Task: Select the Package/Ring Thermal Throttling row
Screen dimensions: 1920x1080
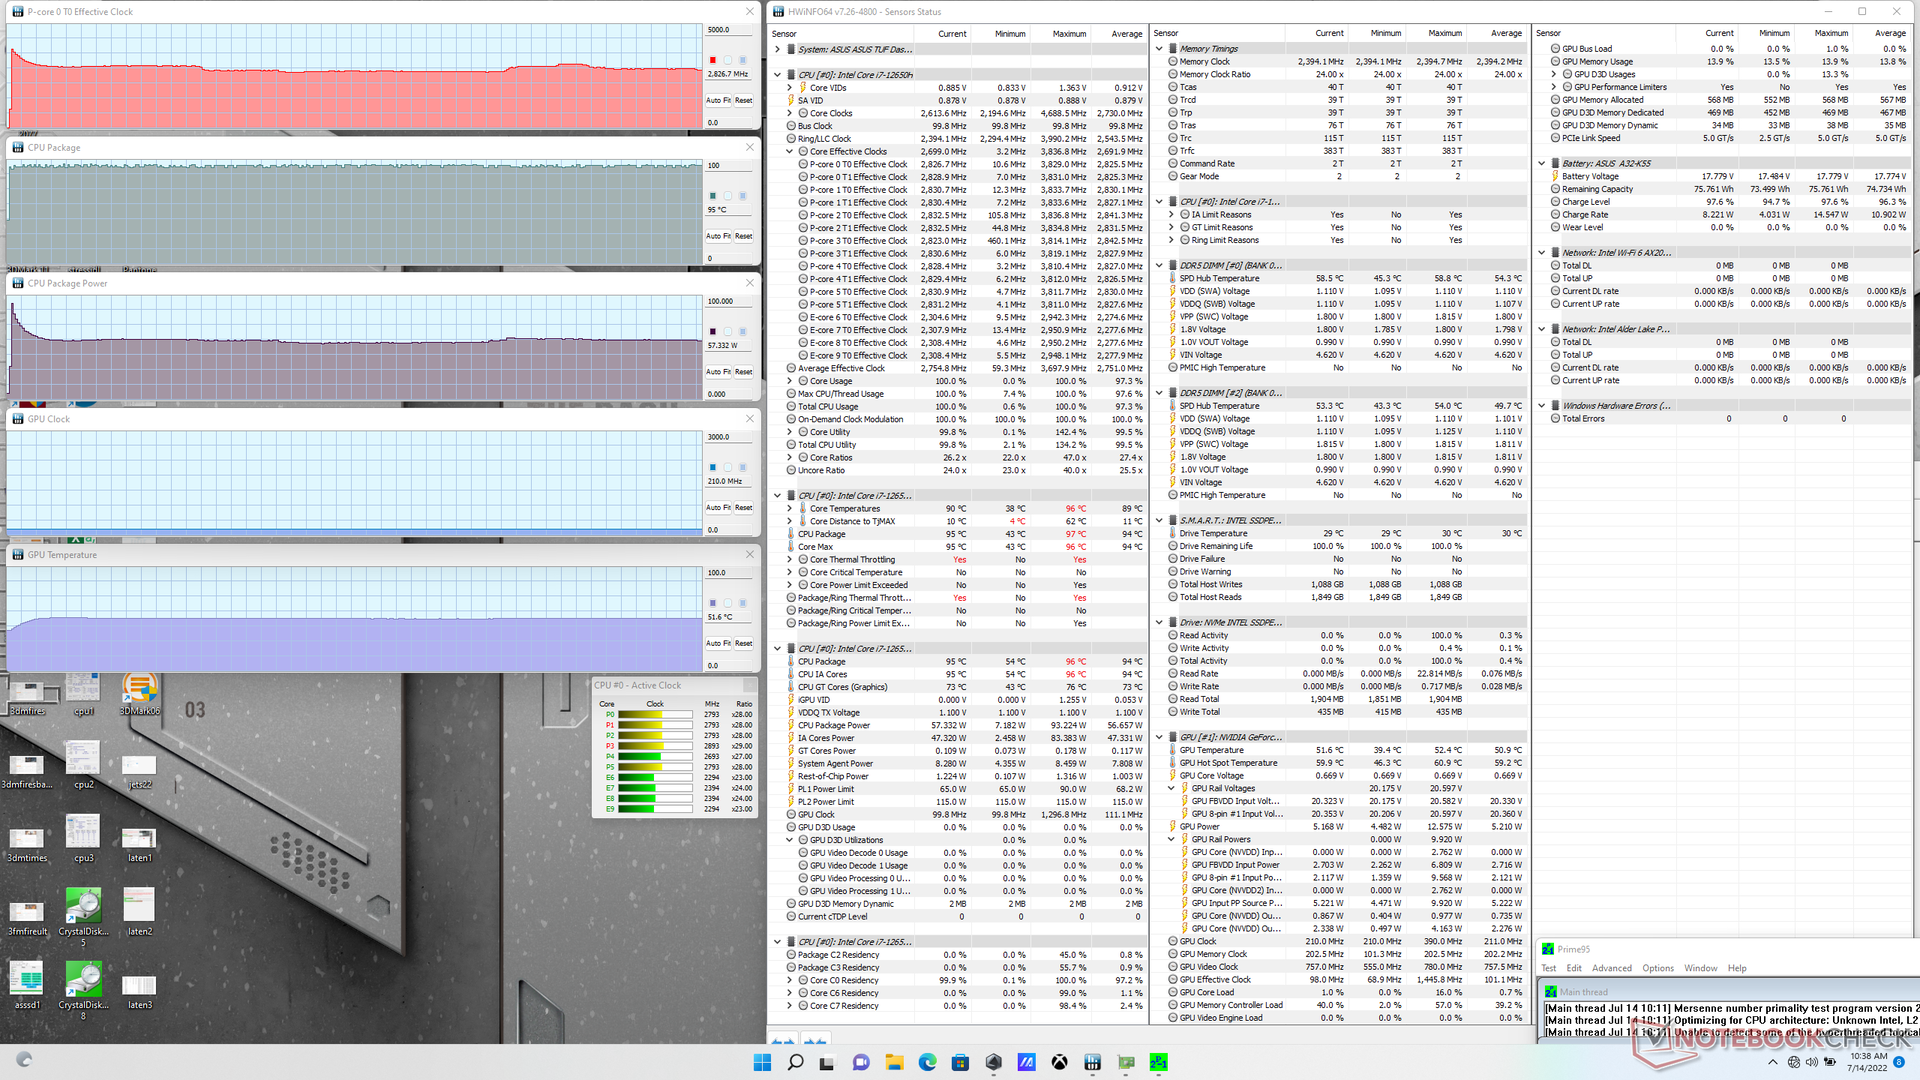Action: (x=958, y=598)
